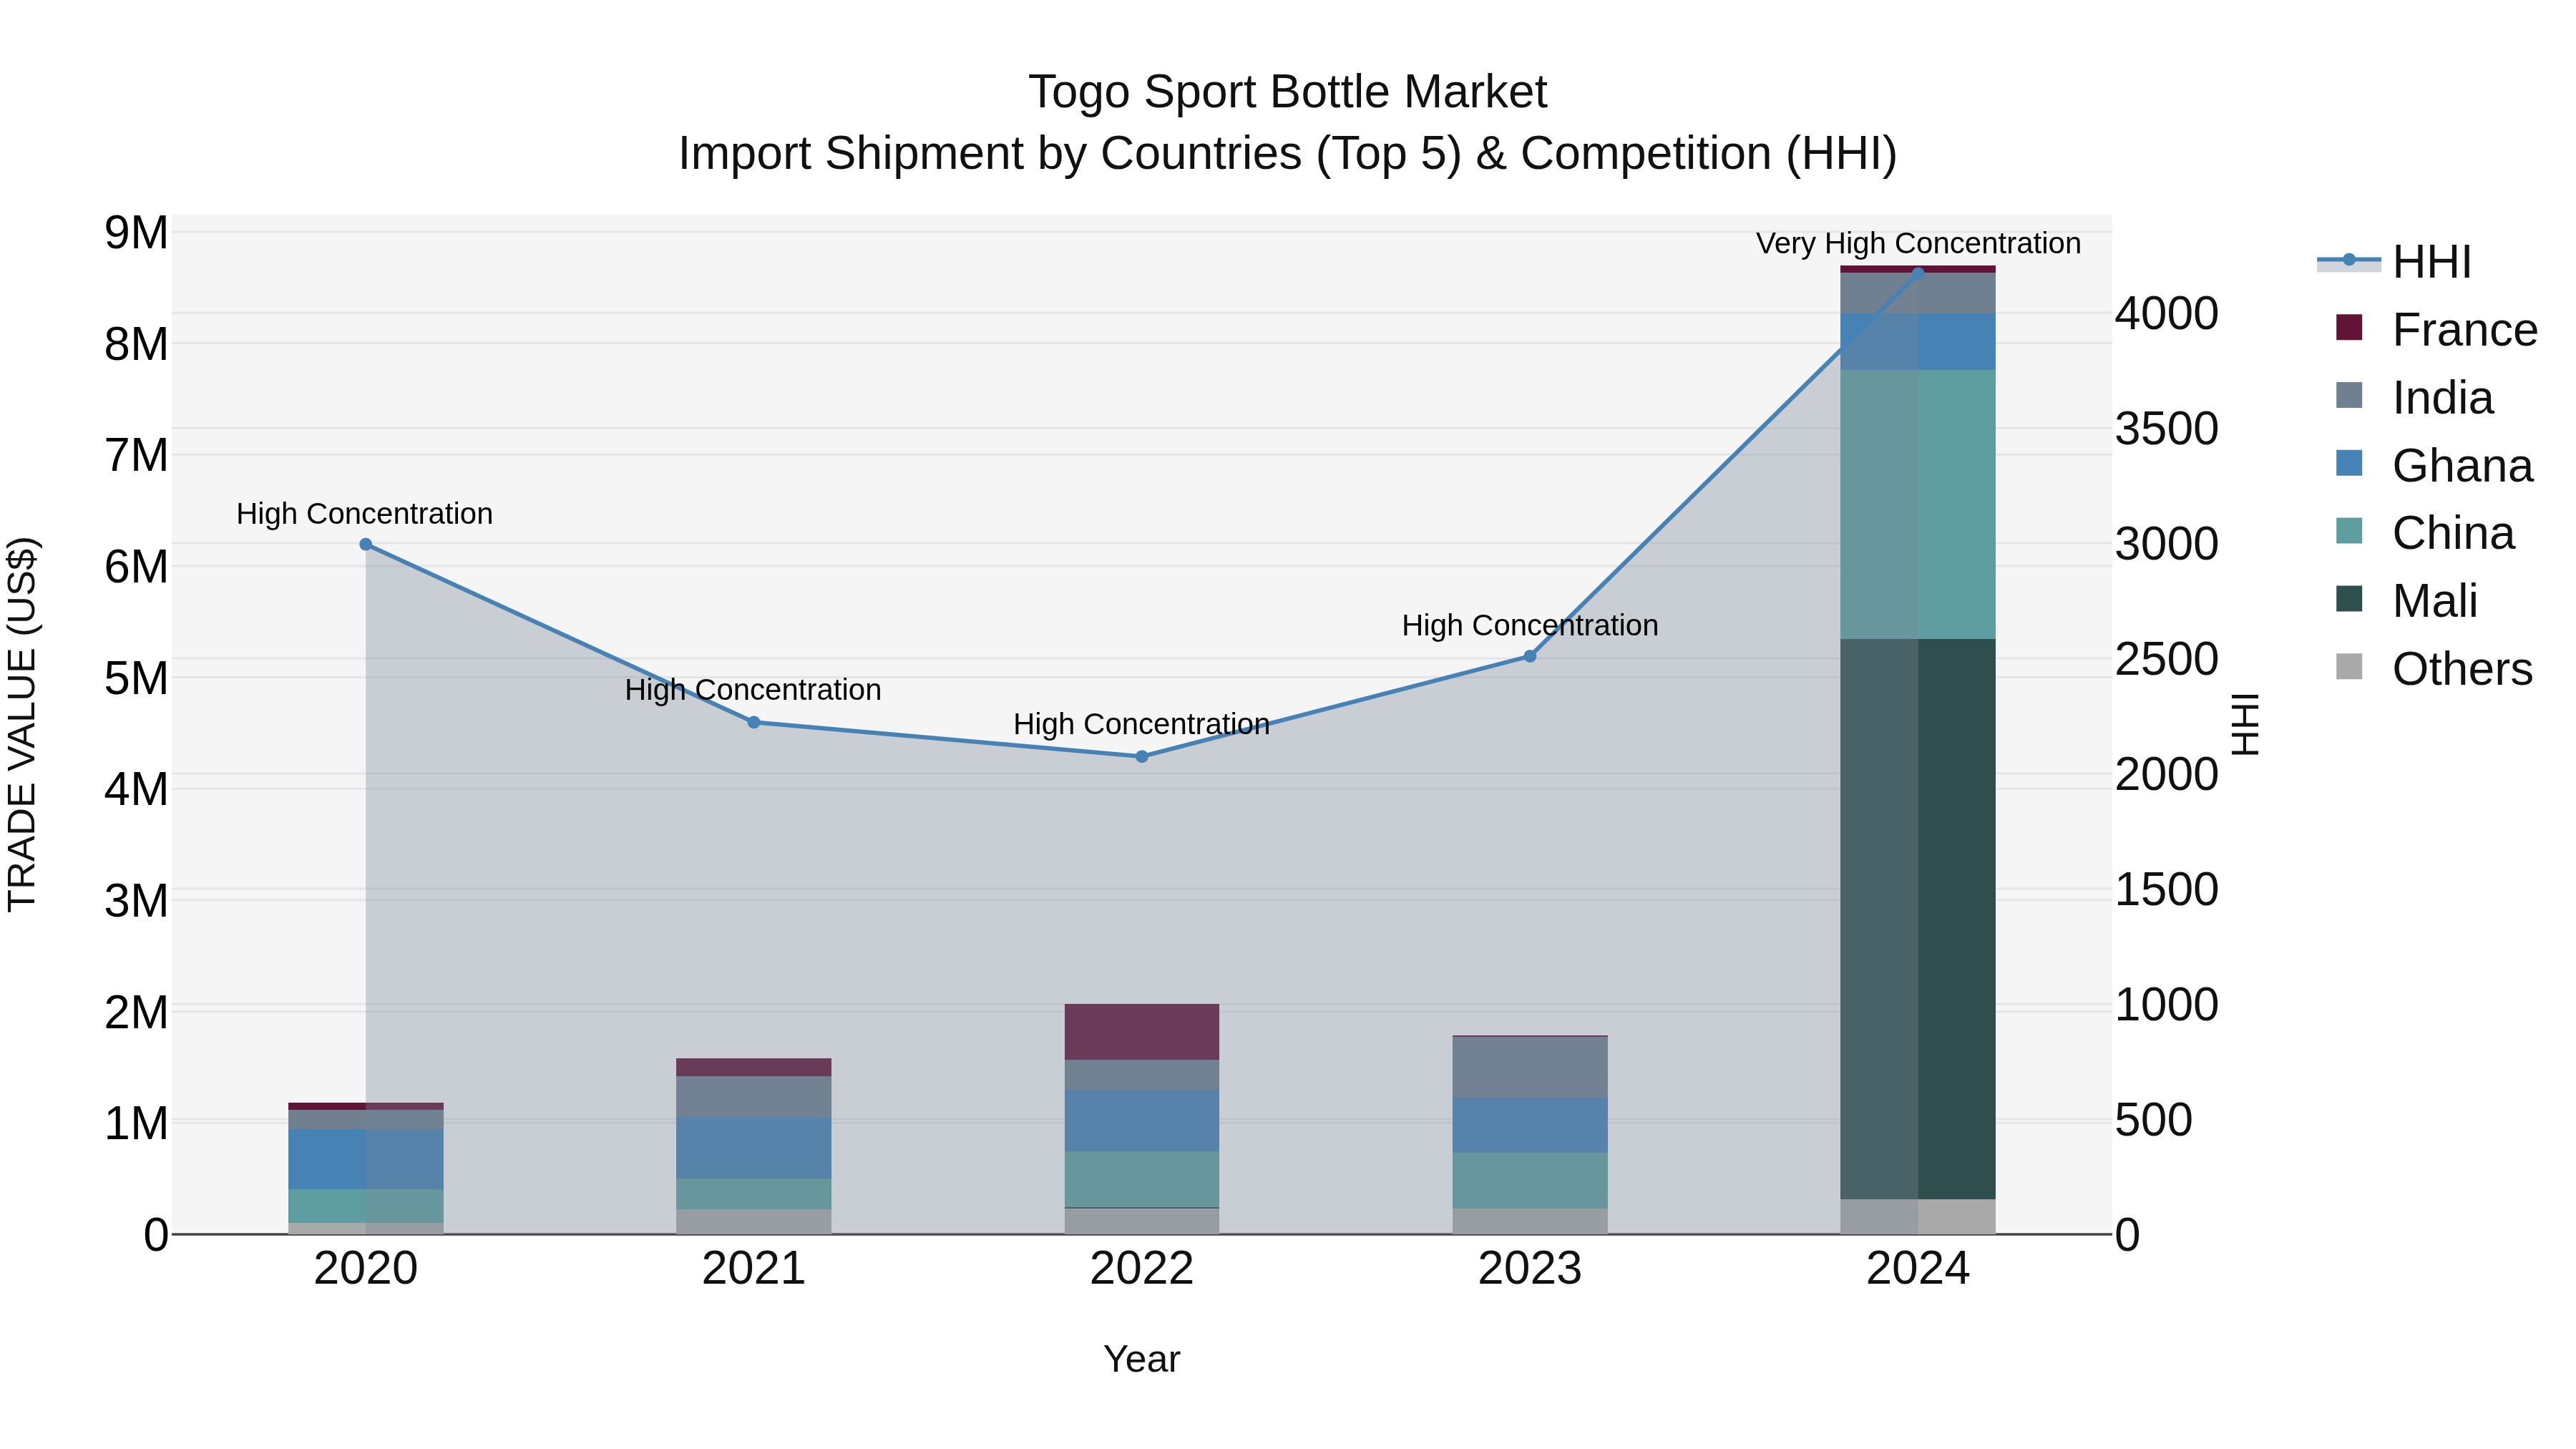Toggle the China legend entry label
Image resolution: width=2576 pixels, height=1449 pixels.
point(2453,533)
